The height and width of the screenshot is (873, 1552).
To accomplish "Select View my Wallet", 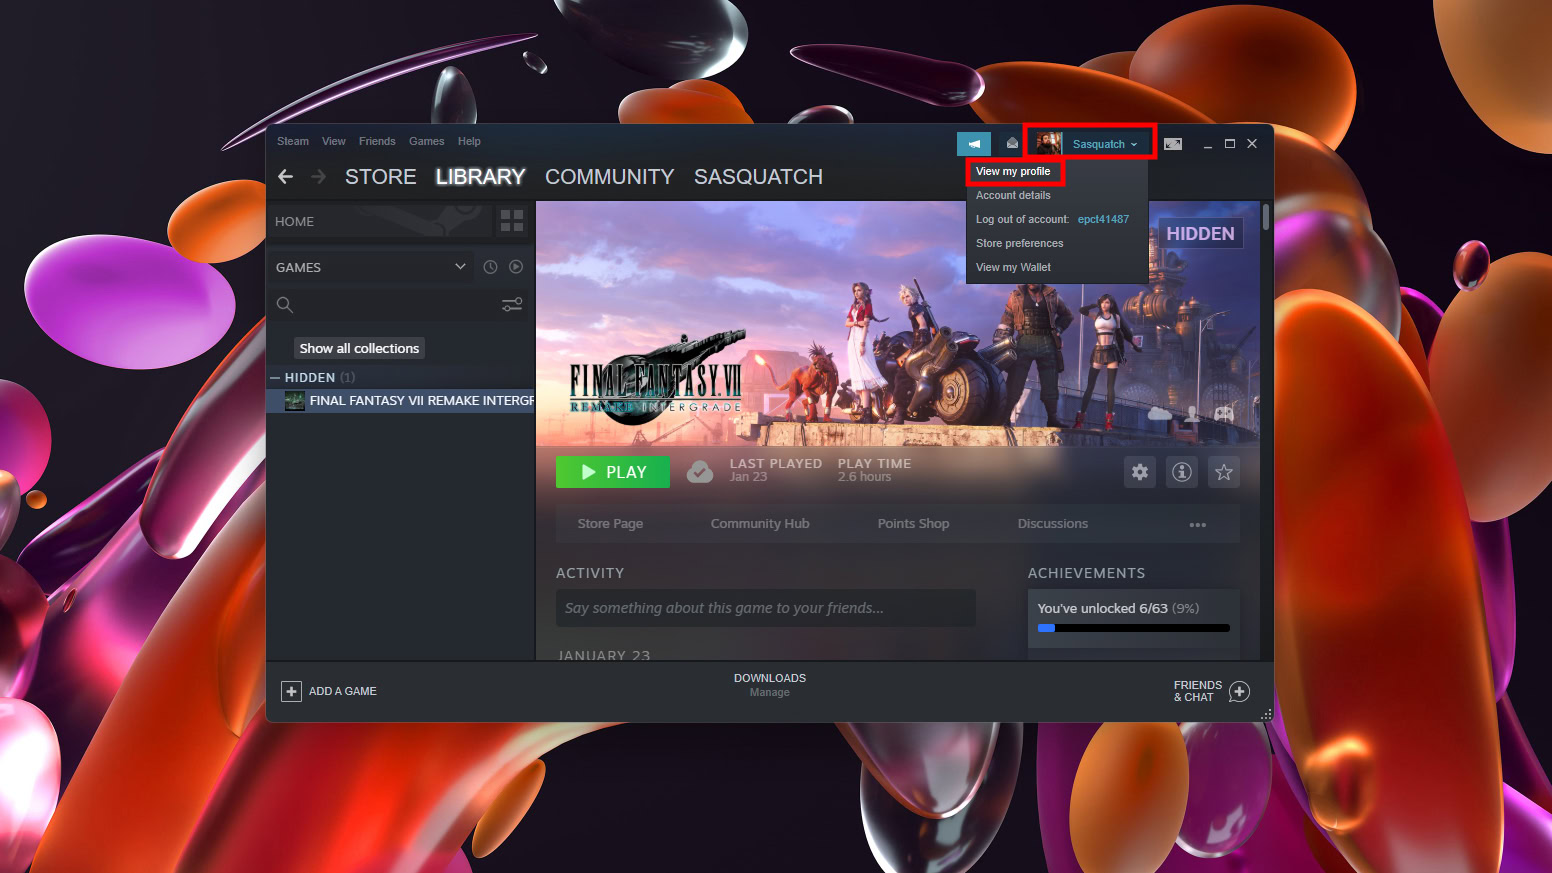I will click(x=1014, y=268).
